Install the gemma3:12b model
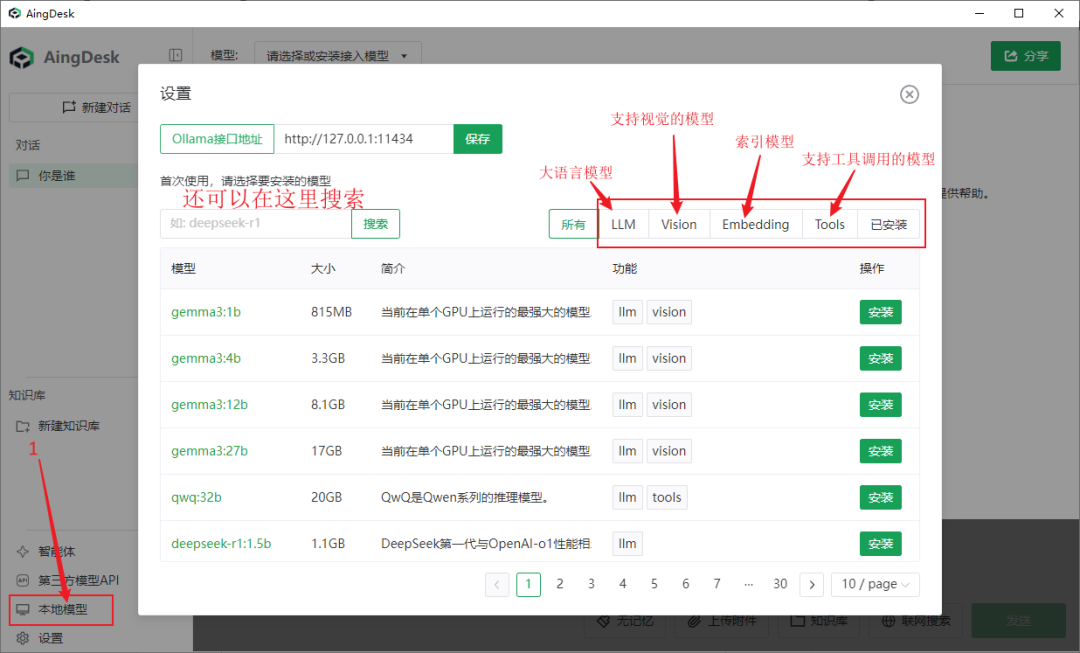Viewport: 1080px width, 653px height. pyautogui.click(x=880, y=404)
